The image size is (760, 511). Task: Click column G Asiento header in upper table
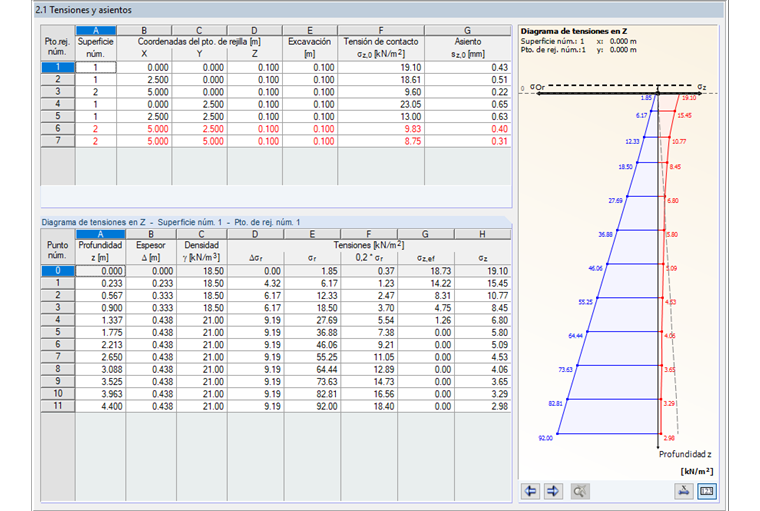click(468, 30)
